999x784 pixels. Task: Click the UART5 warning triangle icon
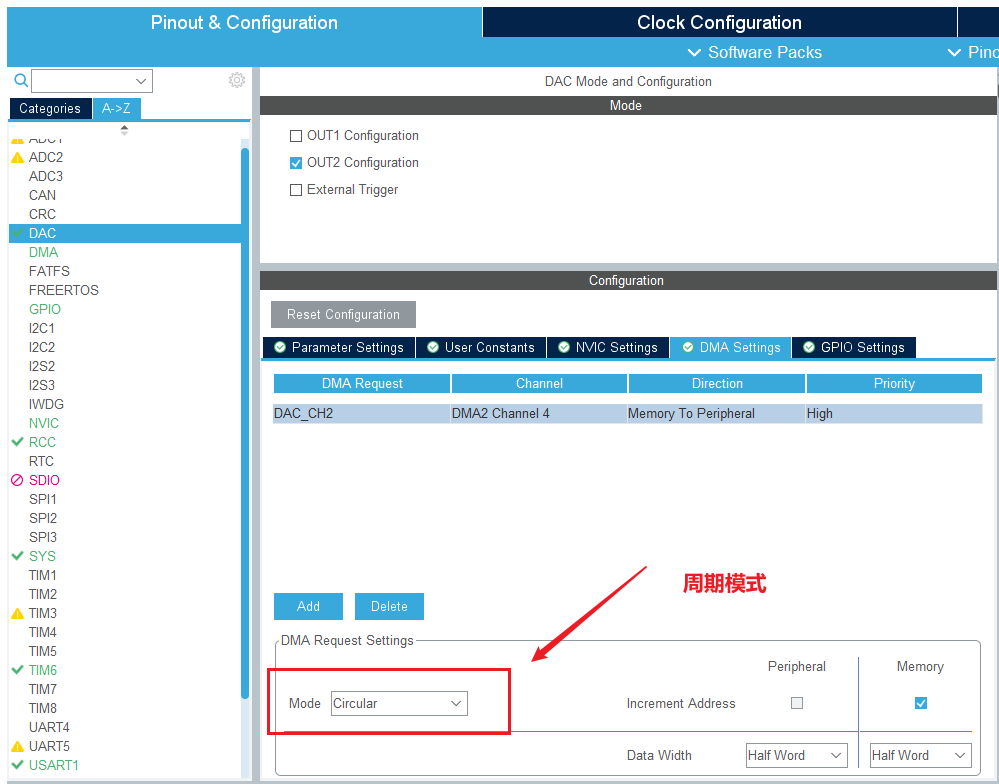18,746
